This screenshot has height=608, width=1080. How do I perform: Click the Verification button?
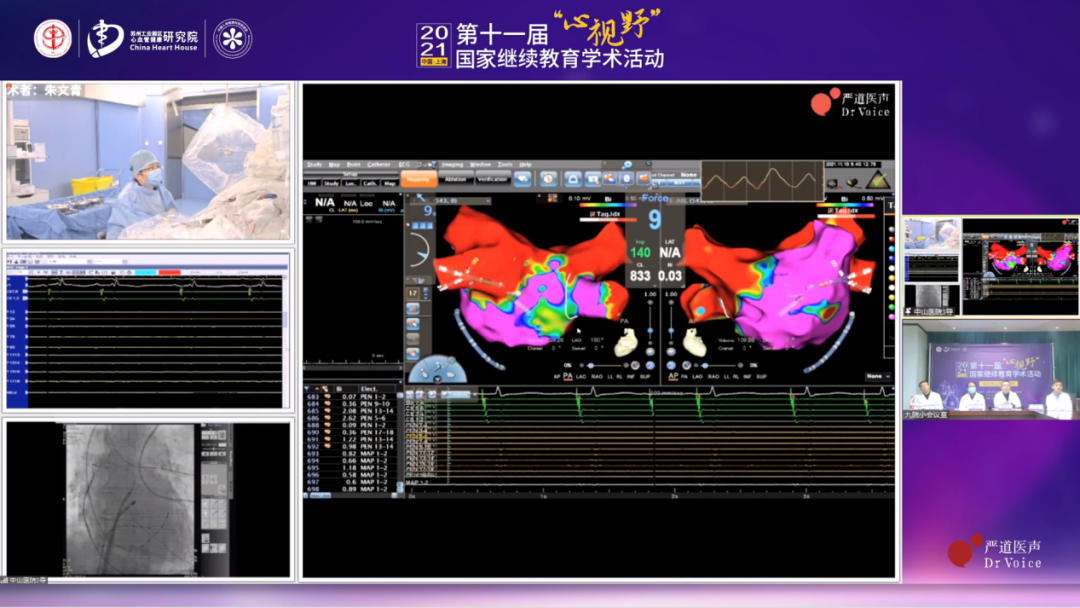(492, 179)
